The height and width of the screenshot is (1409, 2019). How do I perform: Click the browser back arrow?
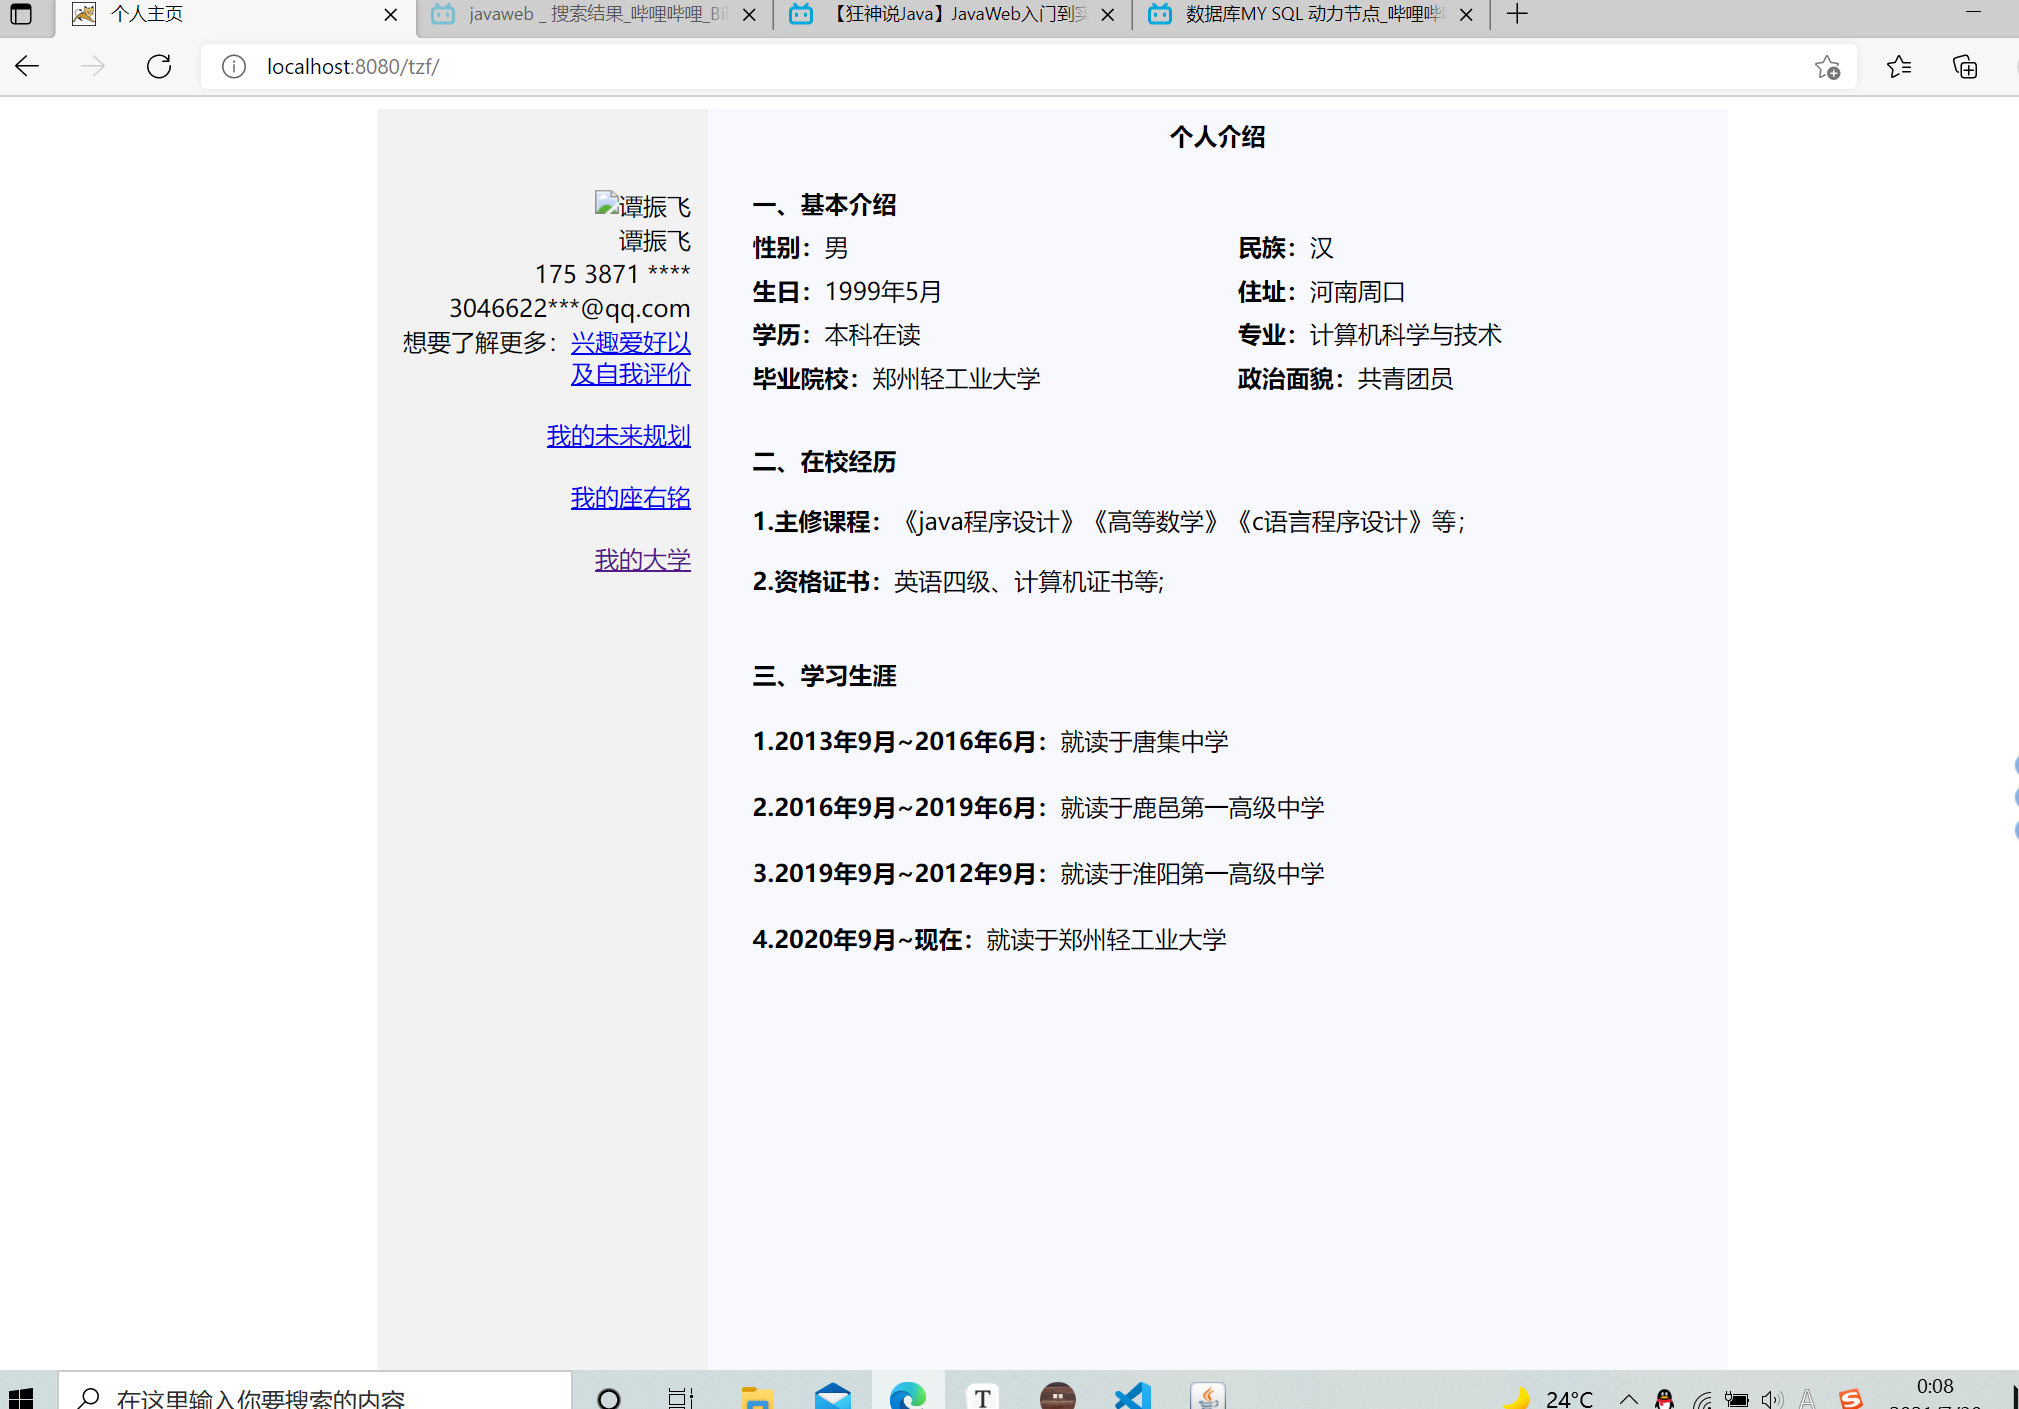point(27,66)
